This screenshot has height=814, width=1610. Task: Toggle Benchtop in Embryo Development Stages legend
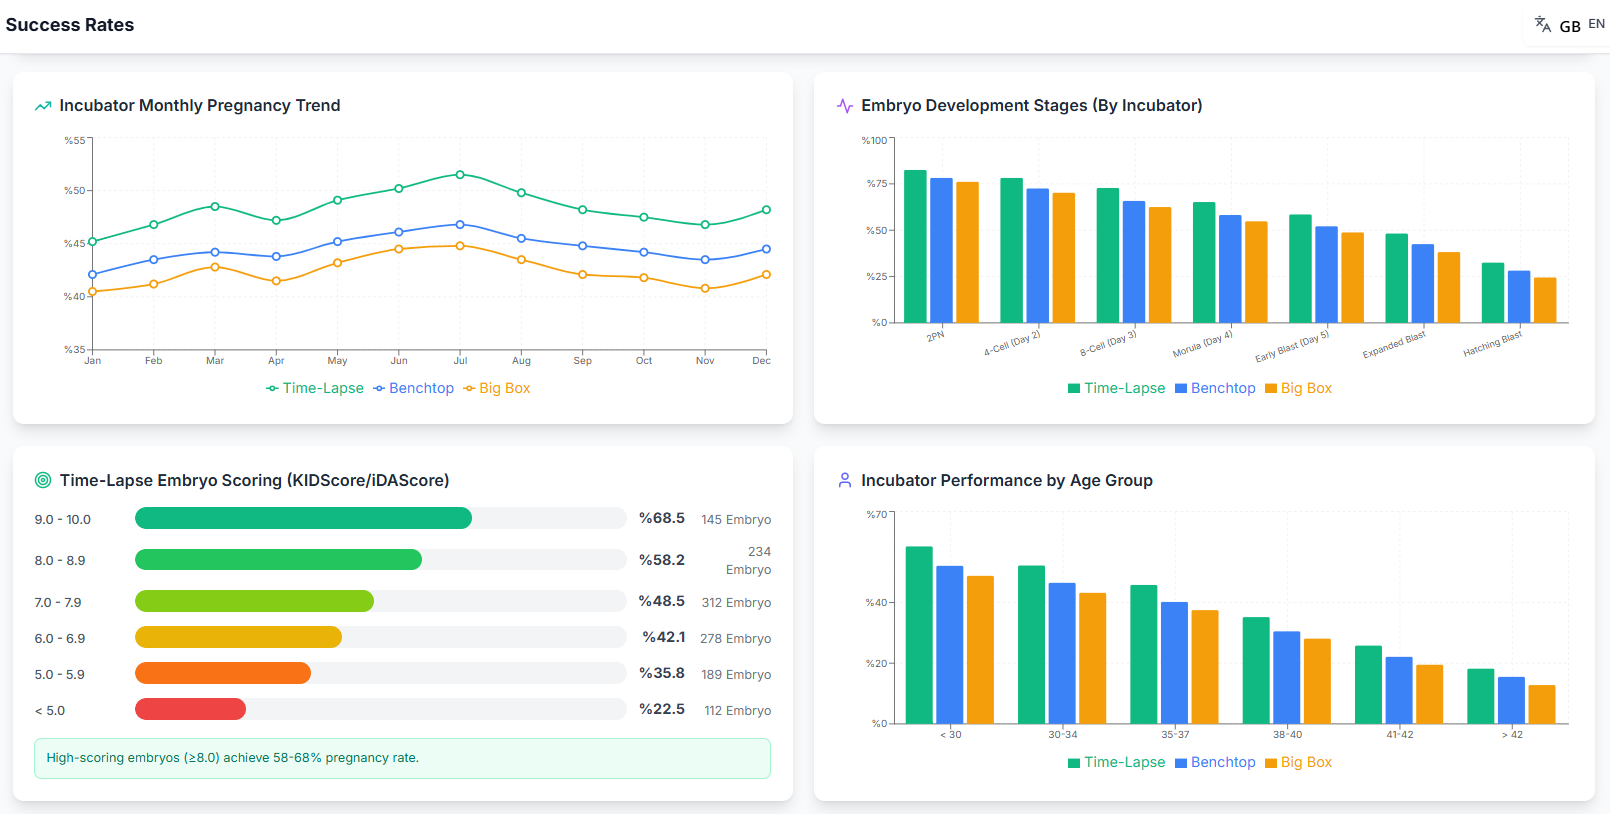click(x=1215, y=388)
